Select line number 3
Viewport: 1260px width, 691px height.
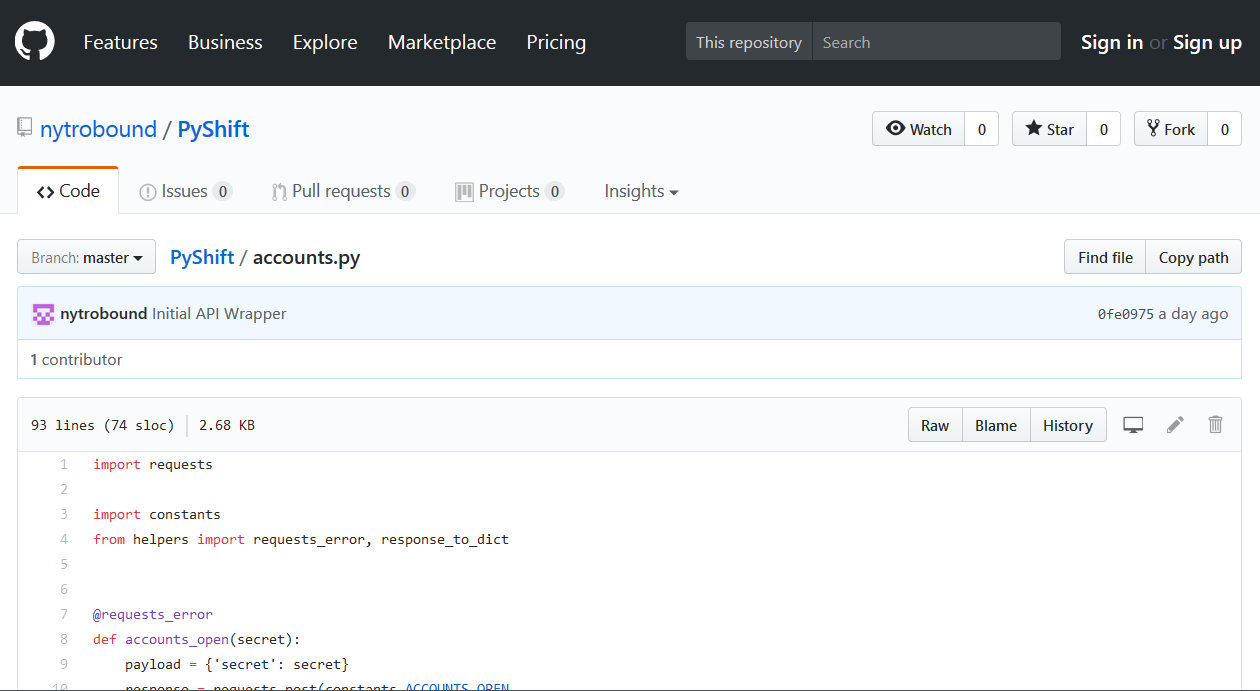(x=64, y=514)
